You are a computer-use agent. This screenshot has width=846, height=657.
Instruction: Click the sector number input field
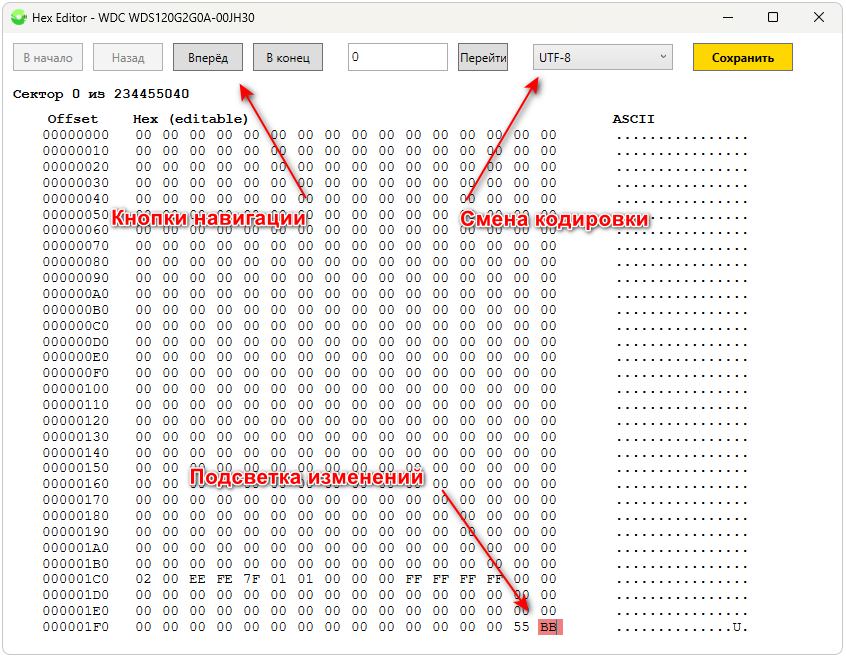(x=397, y=58)
